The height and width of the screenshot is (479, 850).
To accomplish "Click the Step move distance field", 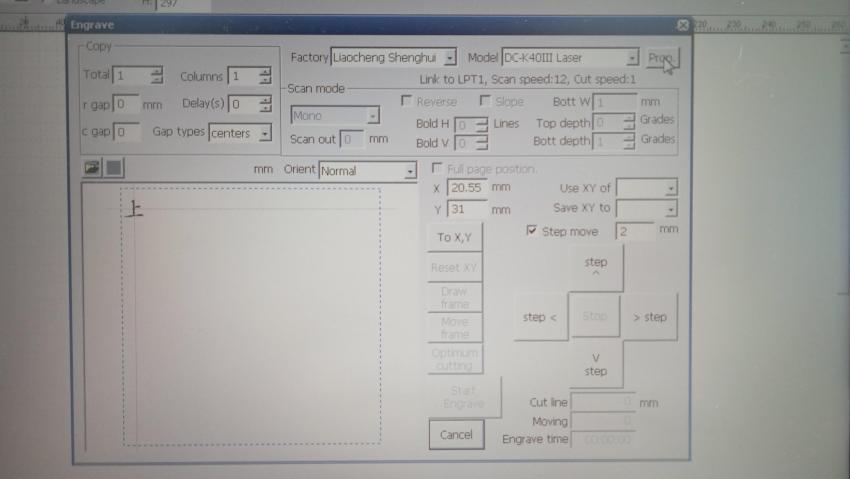I will [x=633, y=232].
